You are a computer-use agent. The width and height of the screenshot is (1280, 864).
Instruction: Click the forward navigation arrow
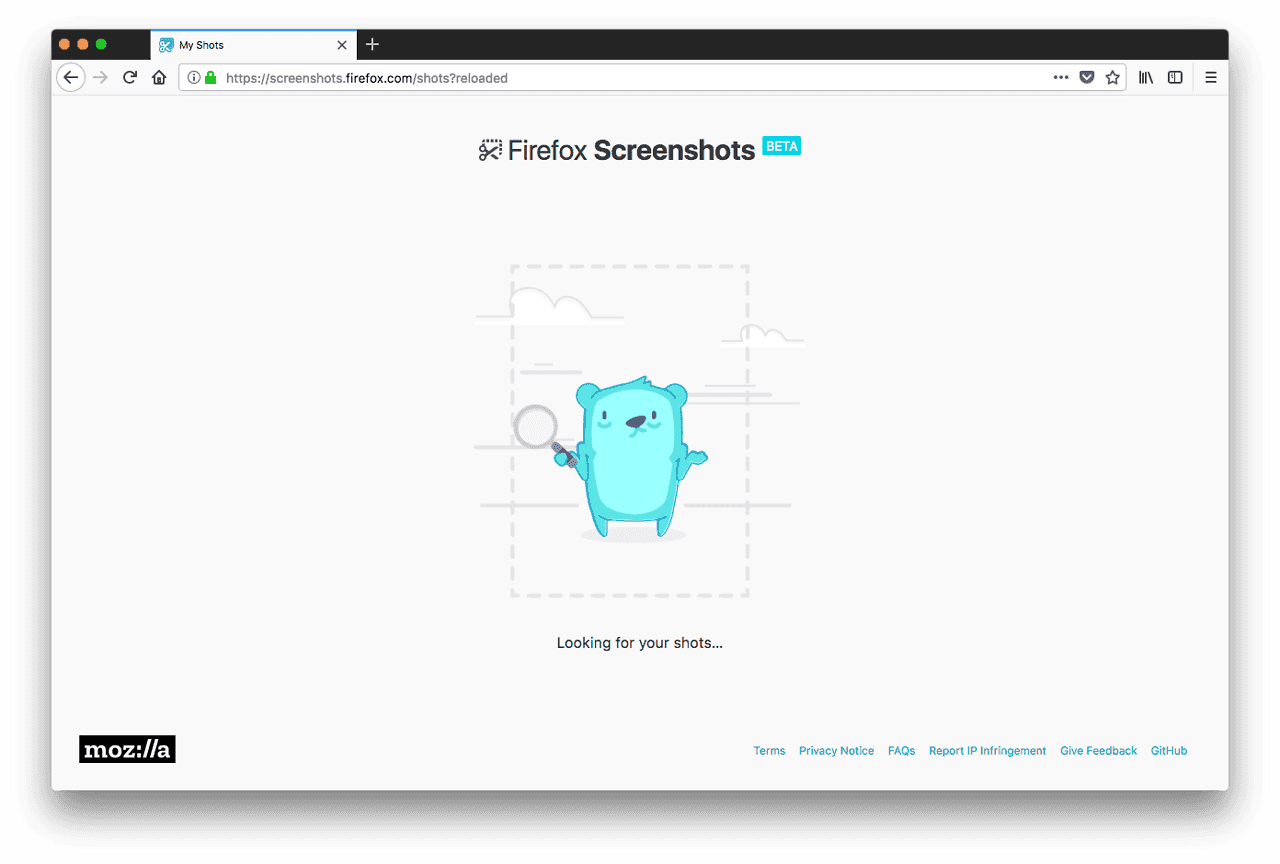point(100,78)
